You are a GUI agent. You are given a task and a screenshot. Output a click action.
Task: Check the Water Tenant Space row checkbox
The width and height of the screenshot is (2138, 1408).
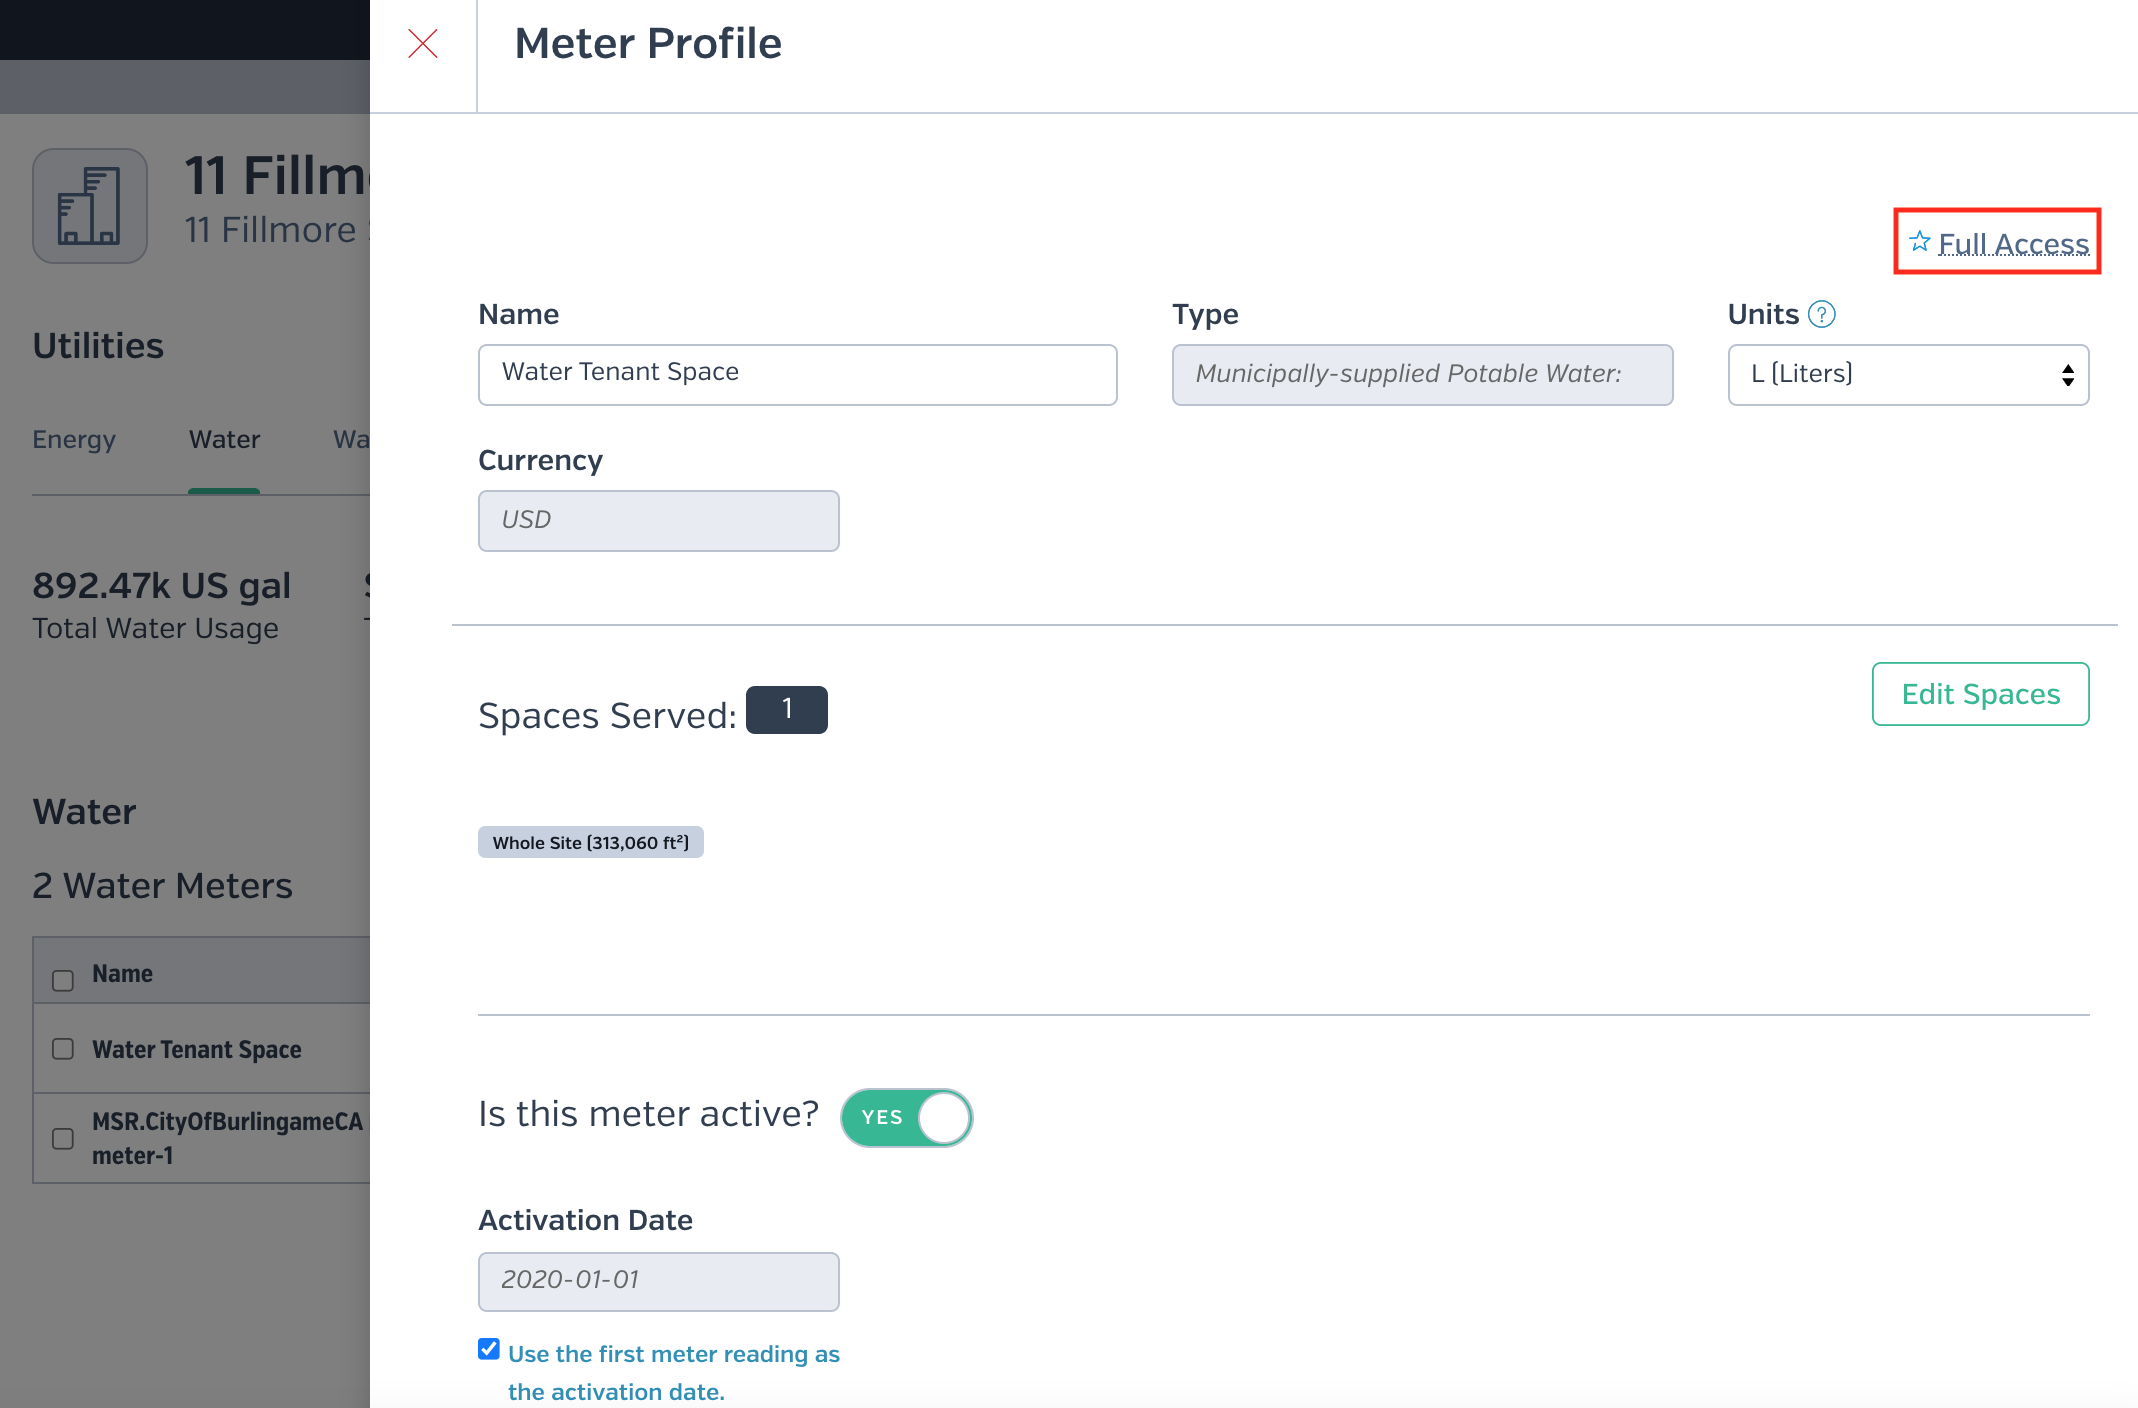[x=63, y=1048]
